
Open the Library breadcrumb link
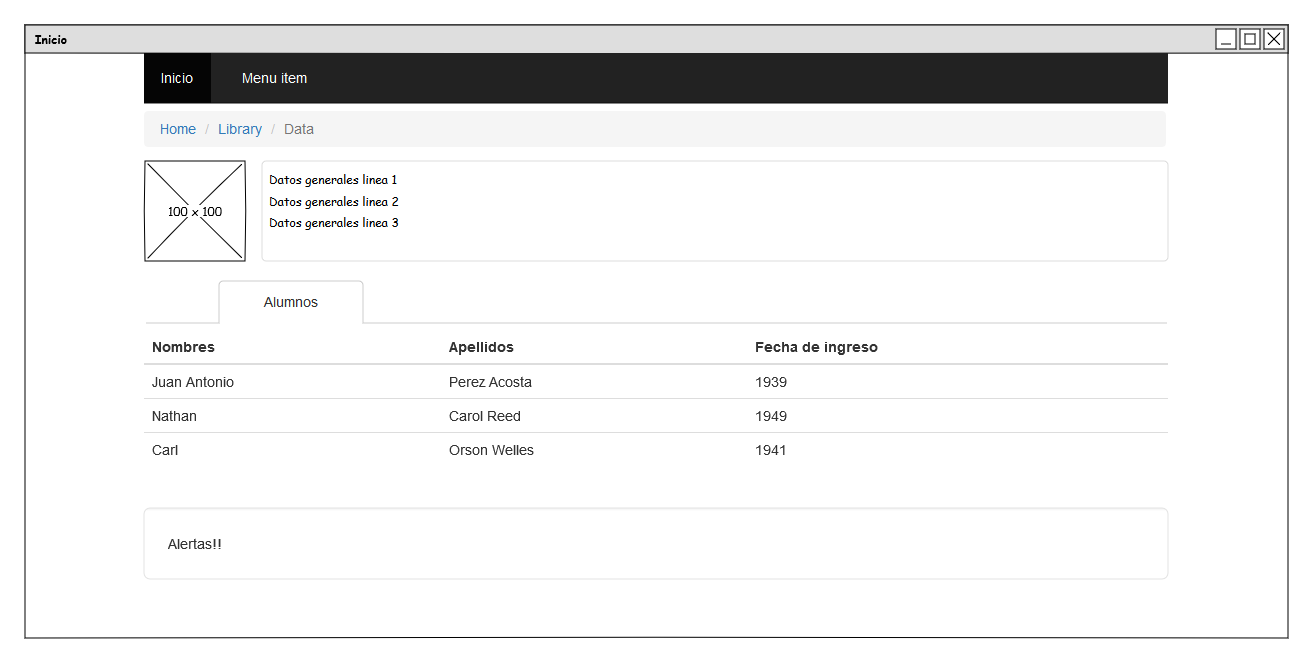coord(240,129)
